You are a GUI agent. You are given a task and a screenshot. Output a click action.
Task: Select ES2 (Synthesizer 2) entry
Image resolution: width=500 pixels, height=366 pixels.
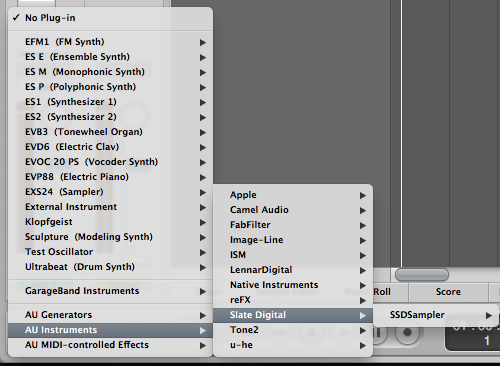coord(110,117)
